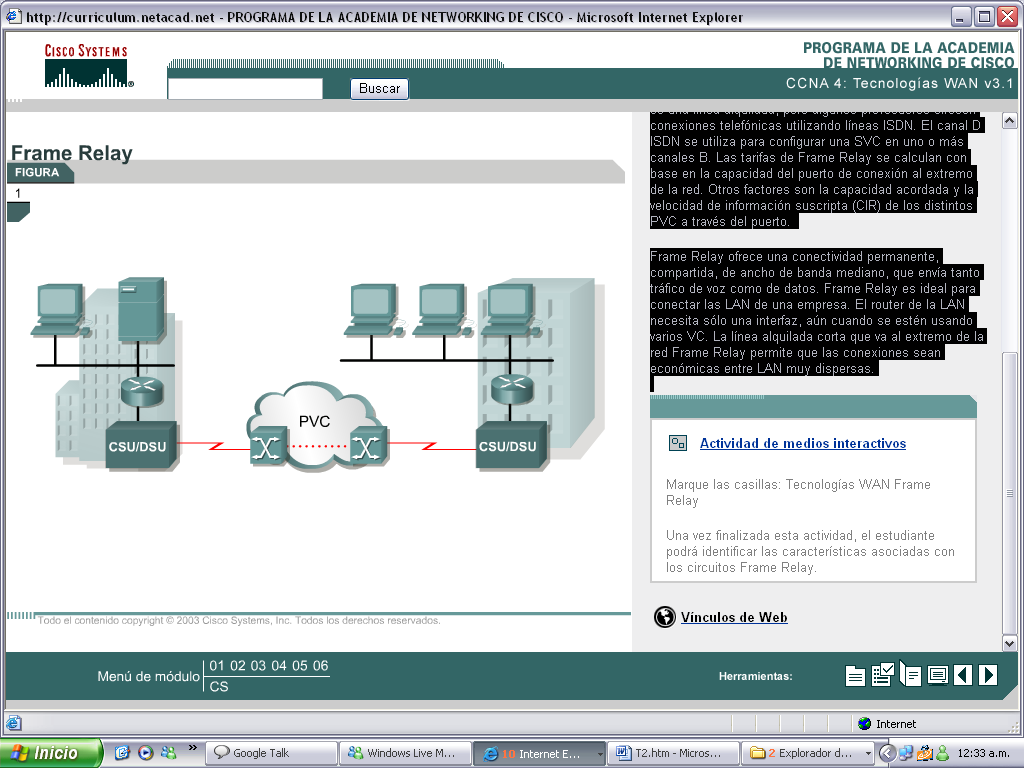Image resolution: width=1024 pixels, height=768 pixels.
Task: Click the server tower in left building
Action: point(142,310)
